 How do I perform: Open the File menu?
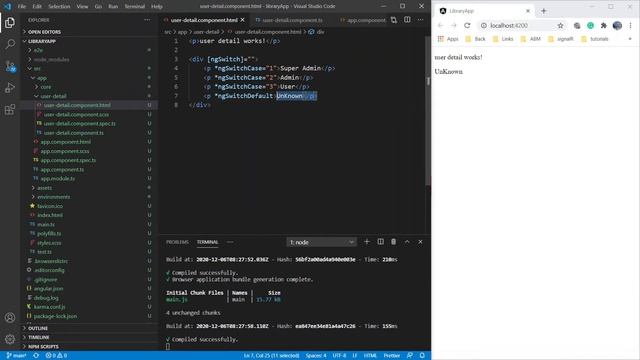coord(22,7)
